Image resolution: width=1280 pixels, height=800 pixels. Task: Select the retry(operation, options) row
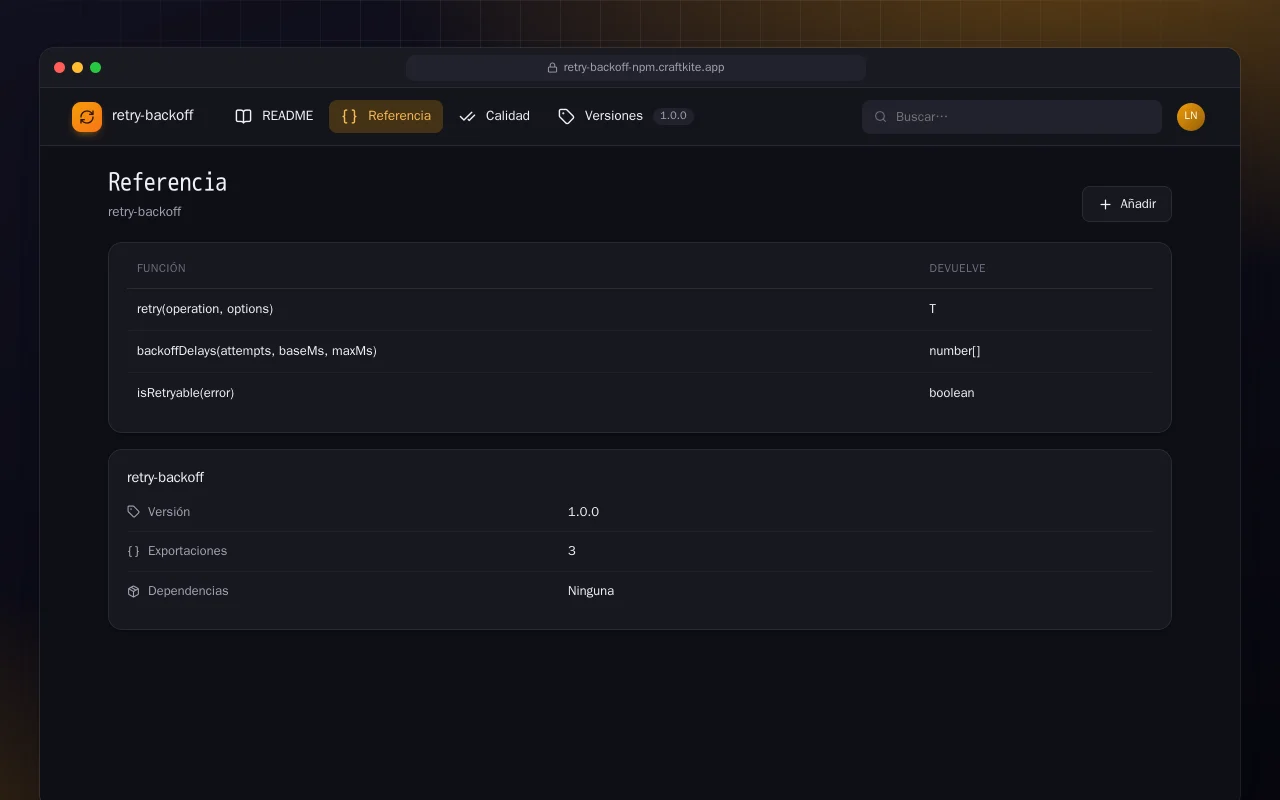640,309
